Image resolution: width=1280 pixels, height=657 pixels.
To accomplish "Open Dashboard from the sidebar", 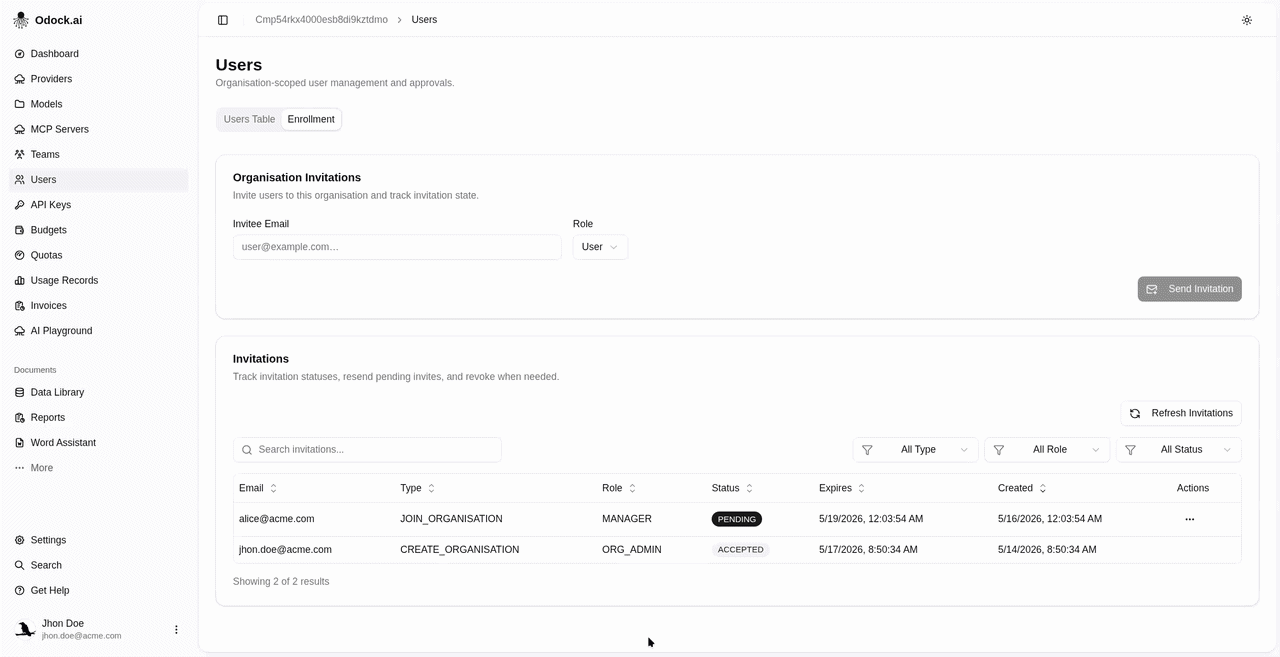I will pos(98,54).
